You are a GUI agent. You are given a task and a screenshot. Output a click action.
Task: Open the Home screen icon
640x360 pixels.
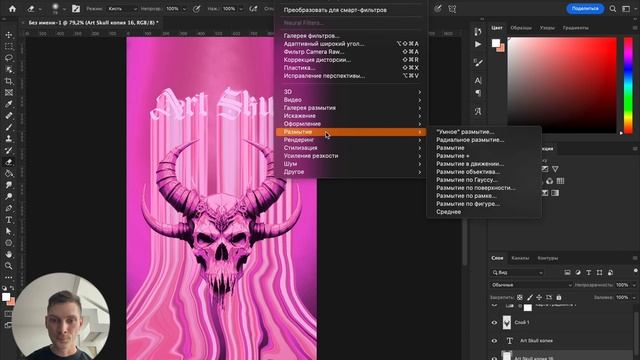click(x=12, y=9)
